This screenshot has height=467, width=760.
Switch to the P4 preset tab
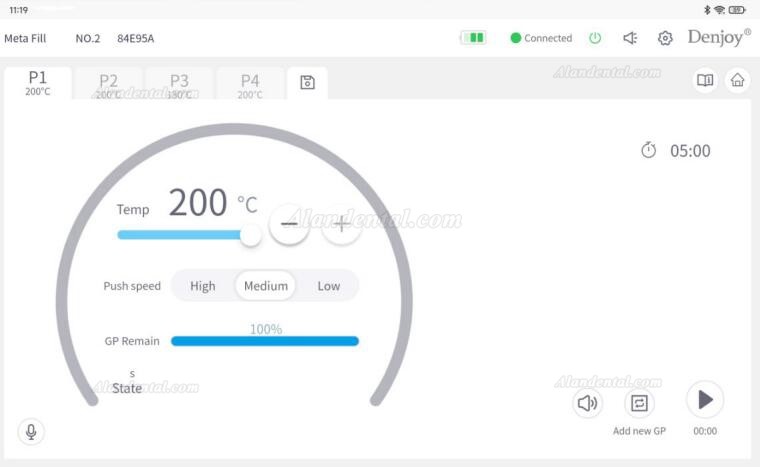click(250, 85)
